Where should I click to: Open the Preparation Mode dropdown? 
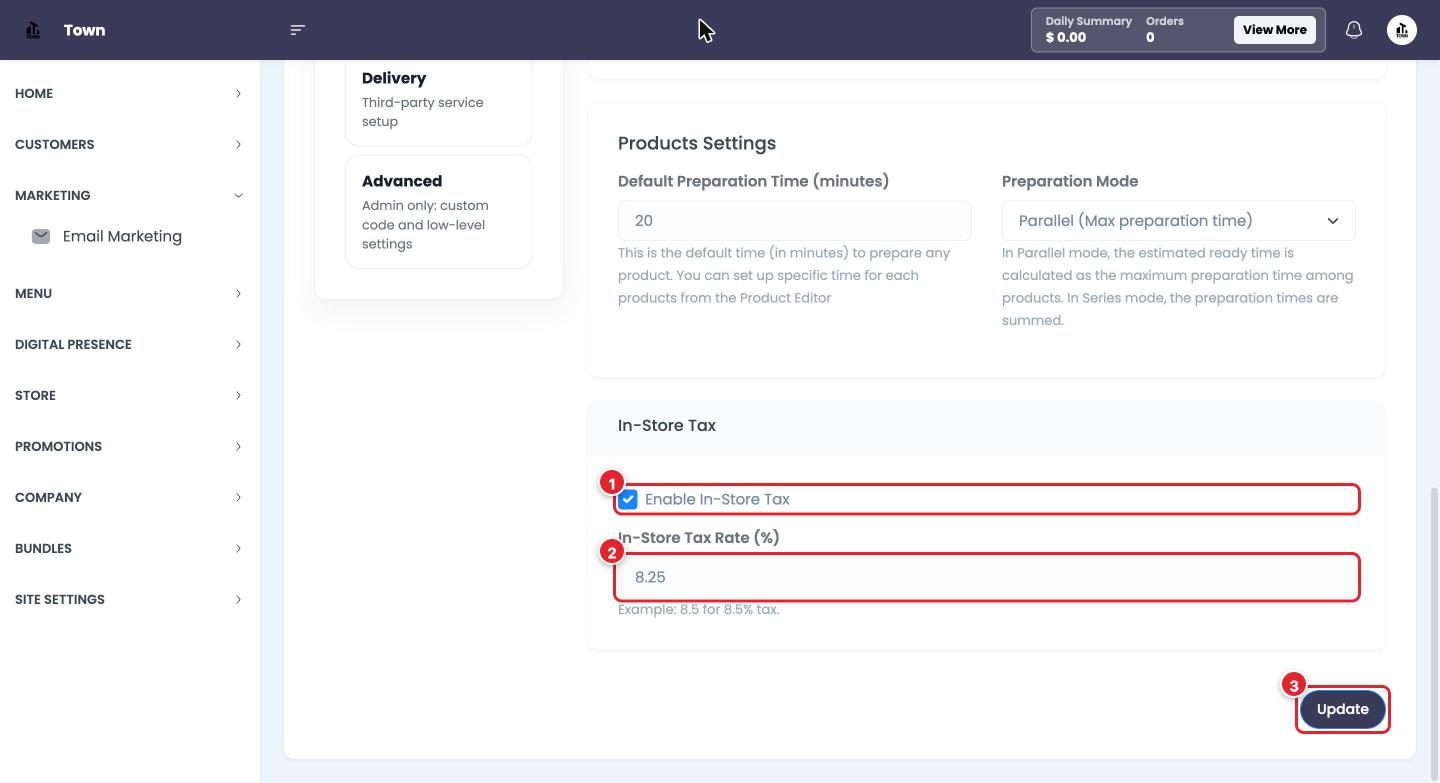pos(1178,221)
